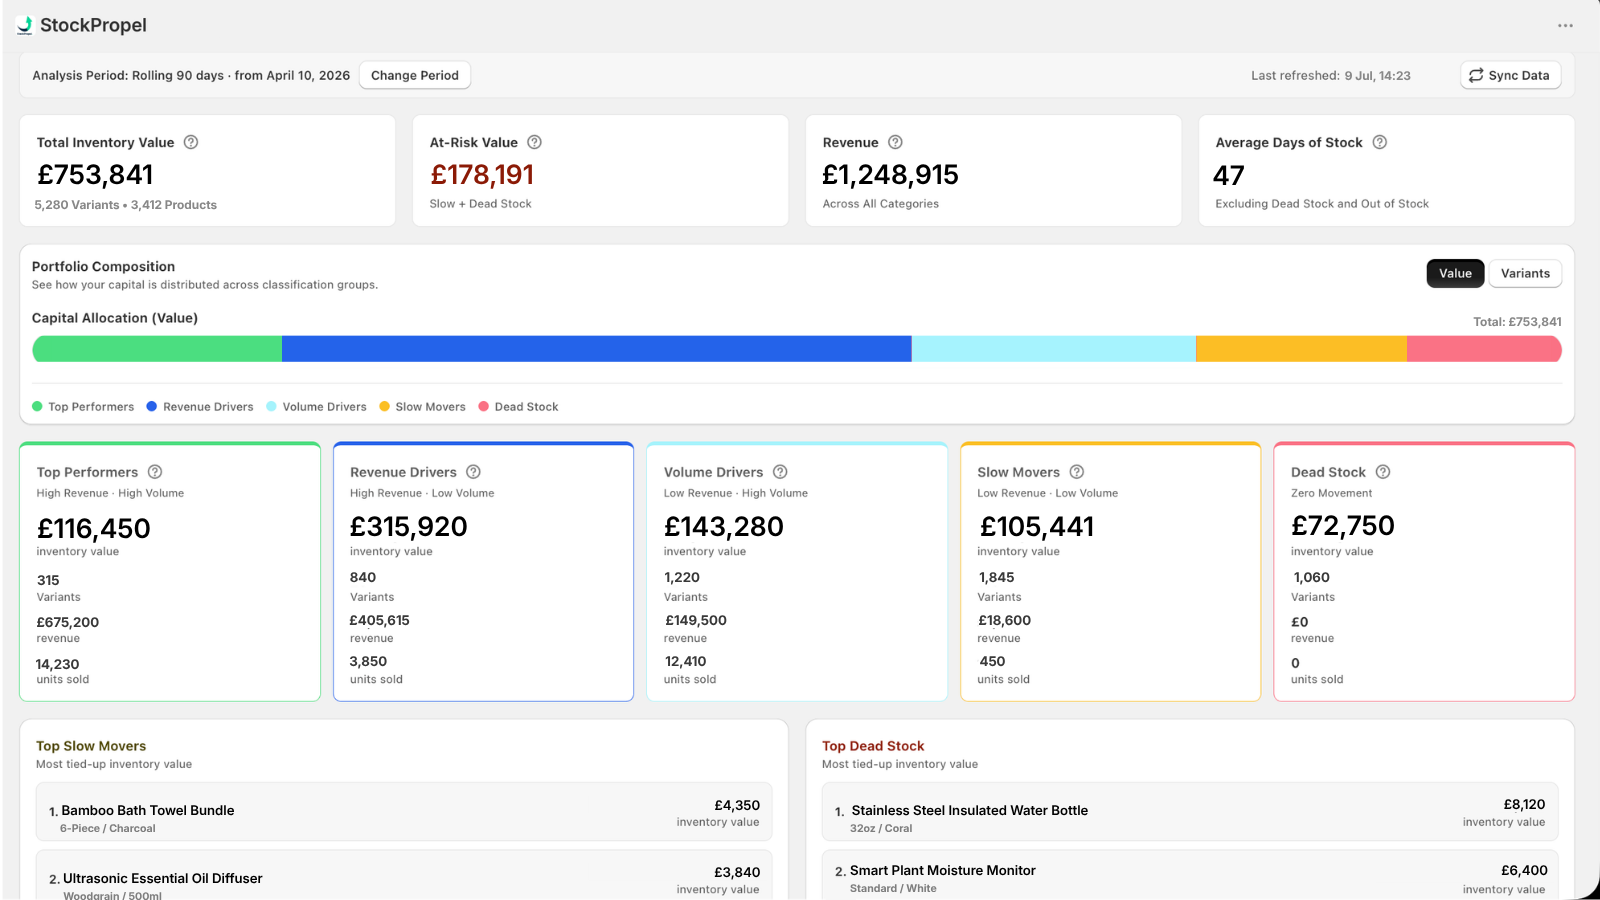Click the 1,845 Variants count in Slow Movers
Screen dimensions: 1600x900
tap(997, 577)
